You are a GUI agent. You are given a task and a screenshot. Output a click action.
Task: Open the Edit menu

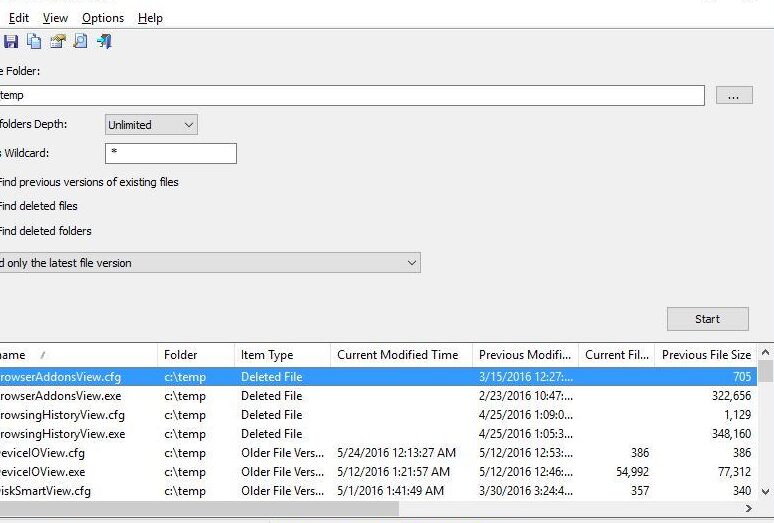tap(19, 18)
